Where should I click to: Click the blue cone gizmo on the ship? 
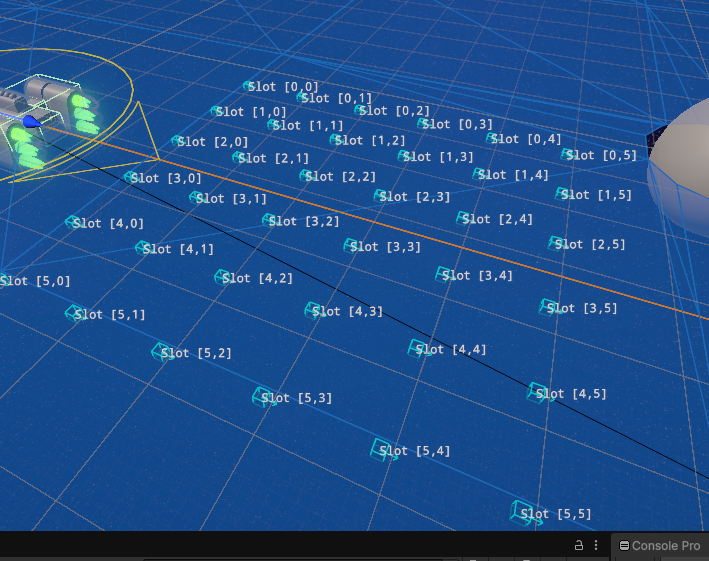[x=32, y=122]
